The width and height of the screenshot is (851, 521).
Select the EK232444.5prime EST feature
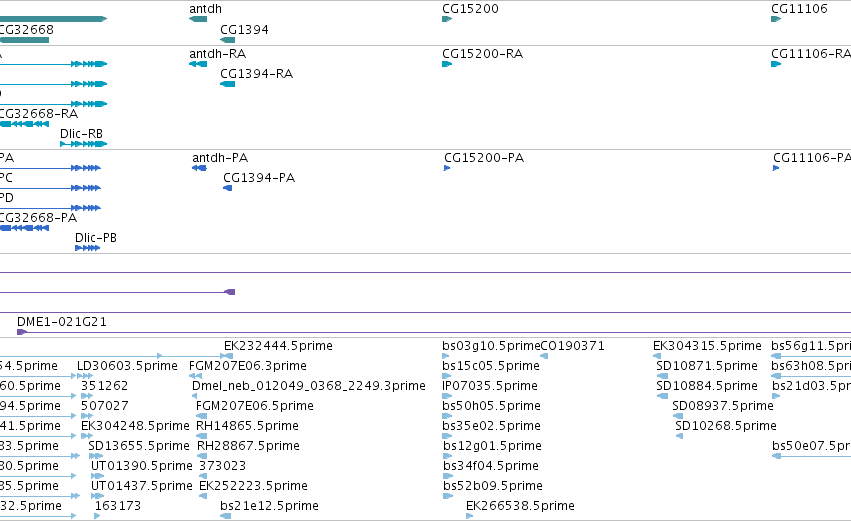coord(228,356)
